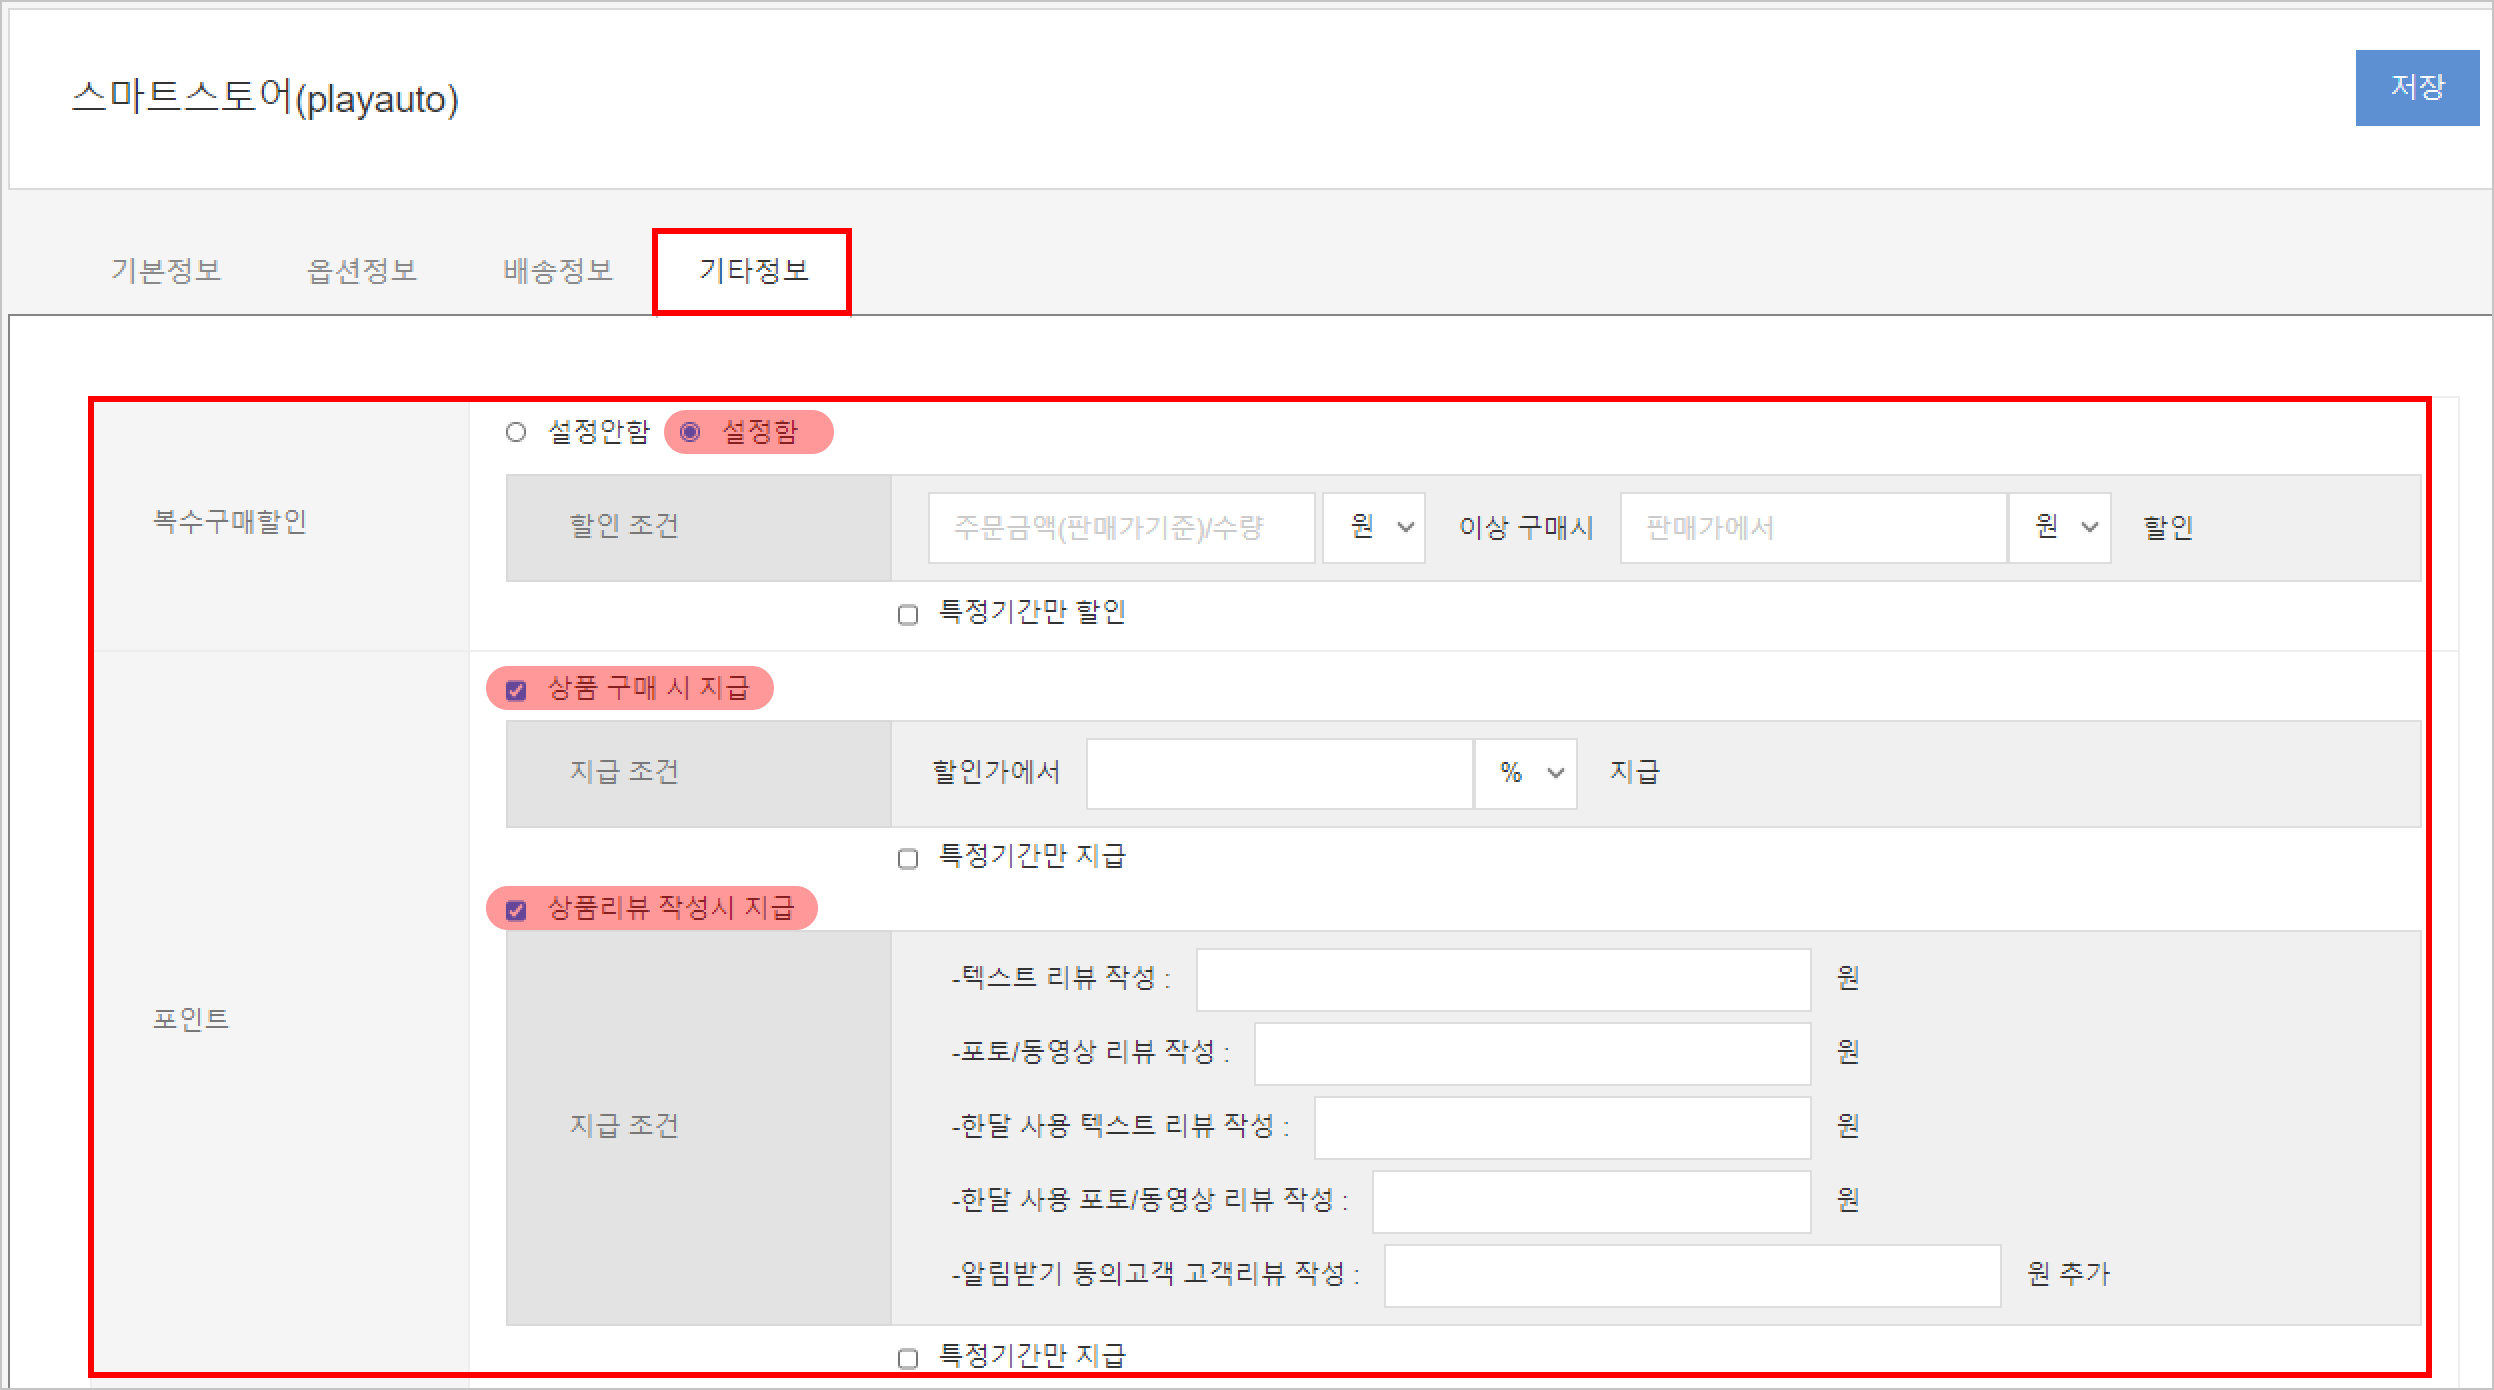Open the % unit dropdown before 지급
This screenshot has width=2494, height=1390.
(x=1526, y=773)
